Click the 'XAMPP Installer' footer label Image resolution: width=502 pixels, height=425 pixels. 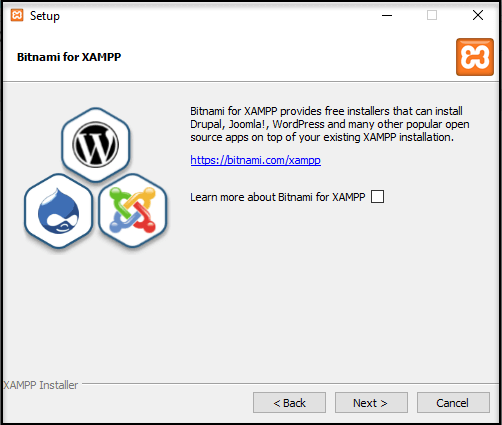[x=40, y=385]
